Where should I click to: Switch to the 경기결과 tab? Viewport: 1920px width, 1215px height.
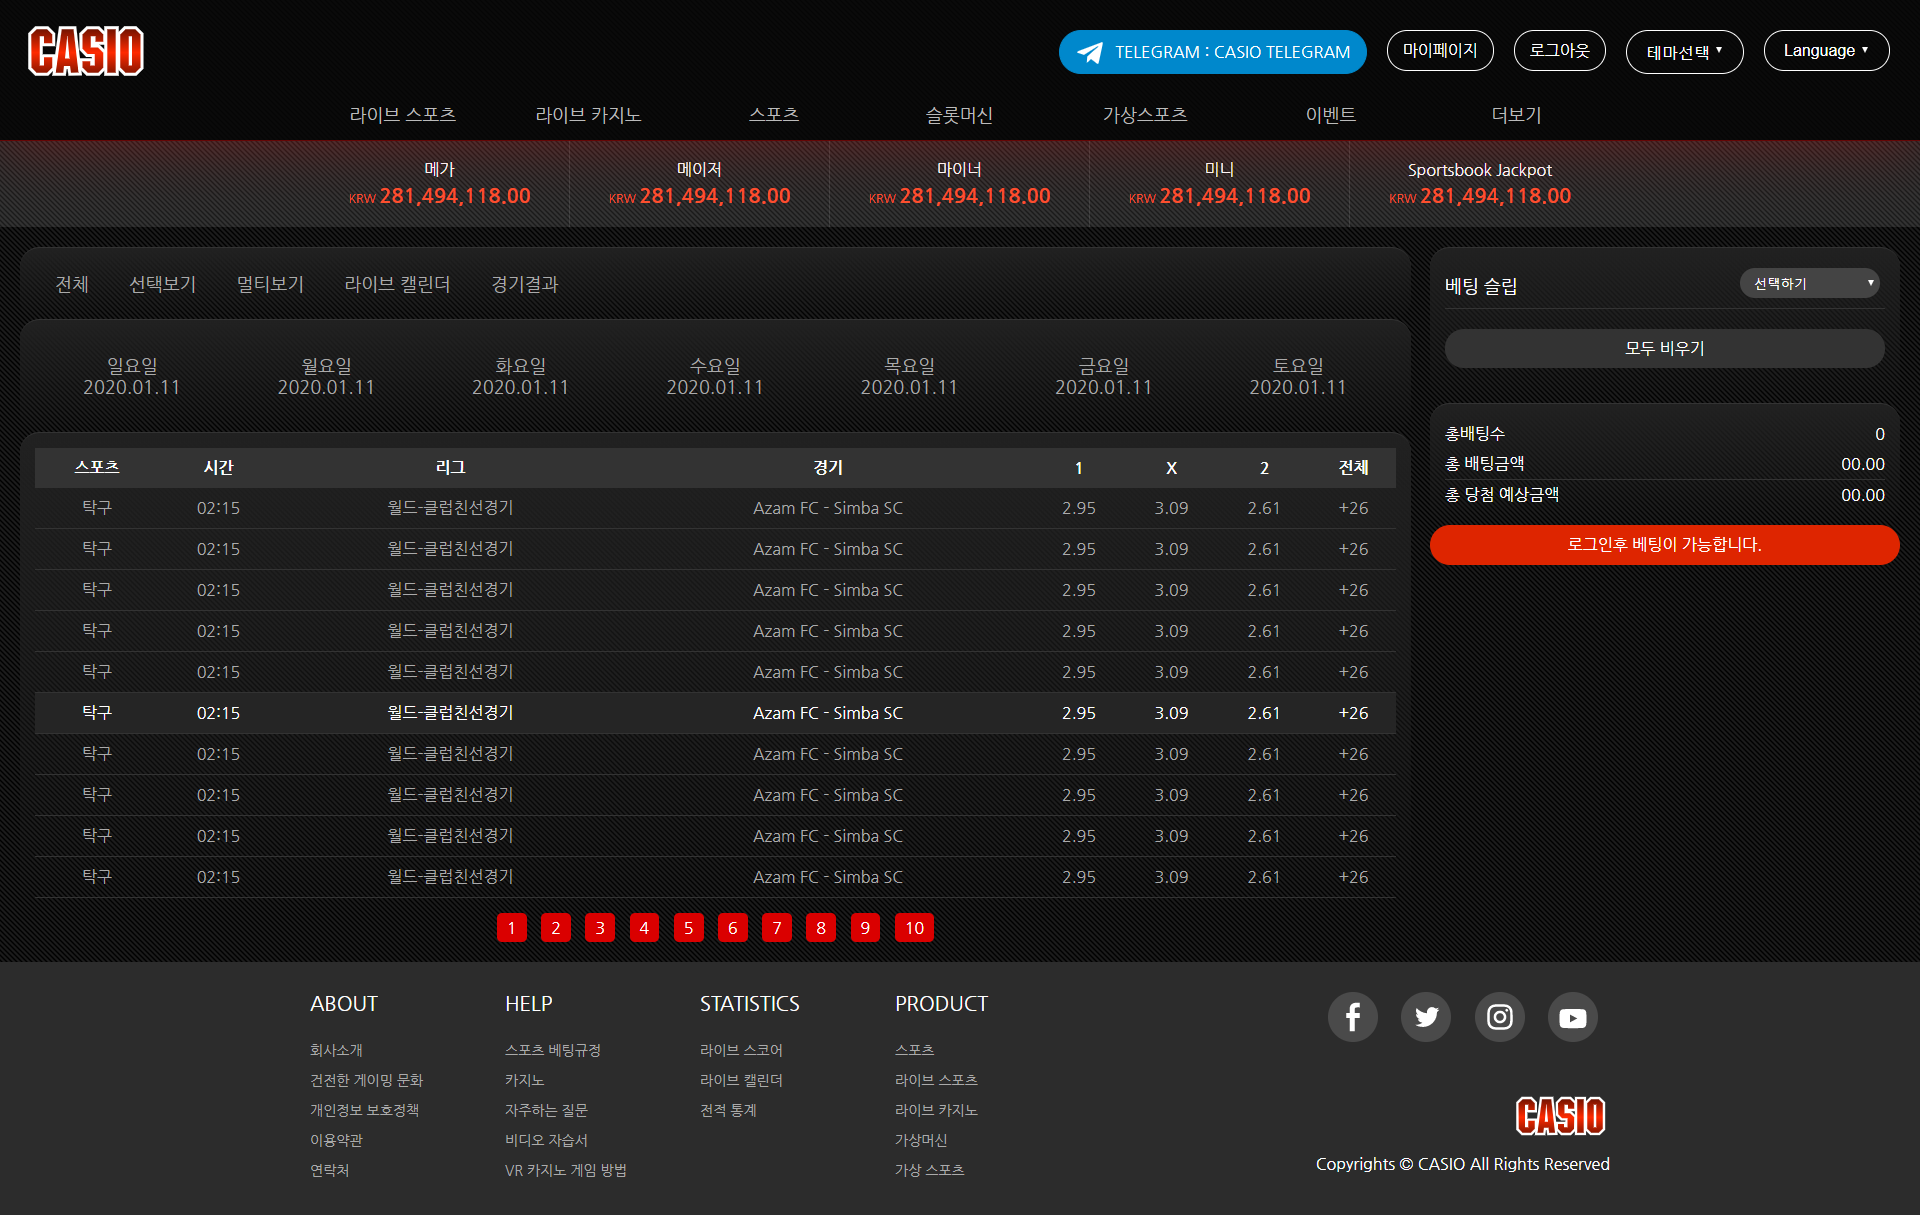point(524,285)
